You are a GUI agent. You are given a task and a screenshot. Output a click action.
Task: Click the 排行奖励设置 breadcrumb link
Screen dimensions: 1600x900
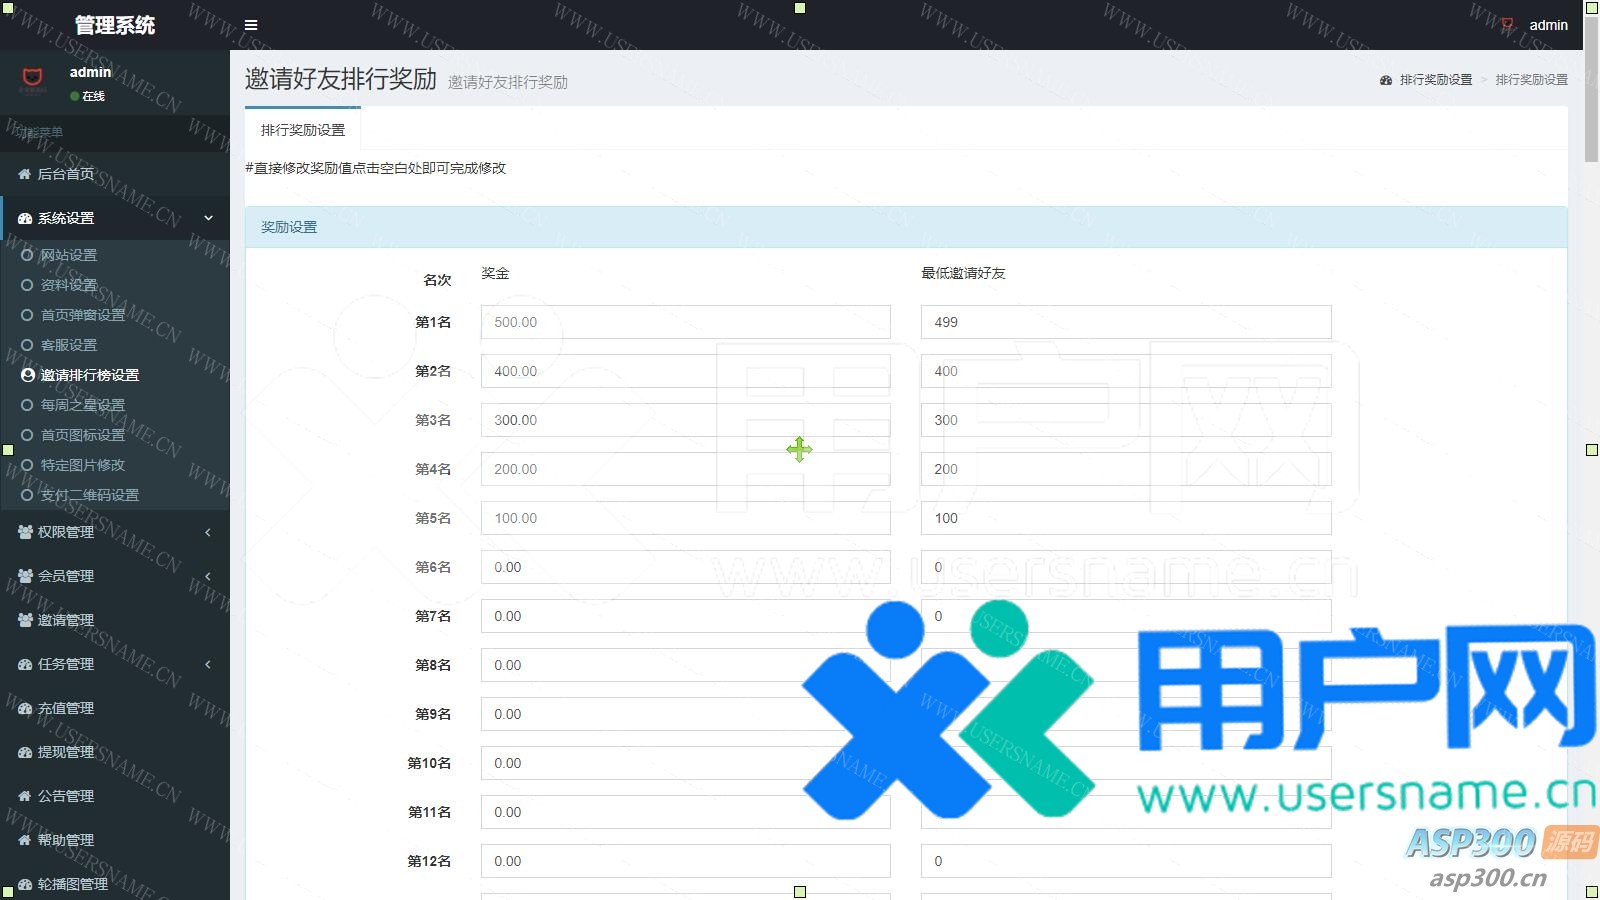(1435, 80)
